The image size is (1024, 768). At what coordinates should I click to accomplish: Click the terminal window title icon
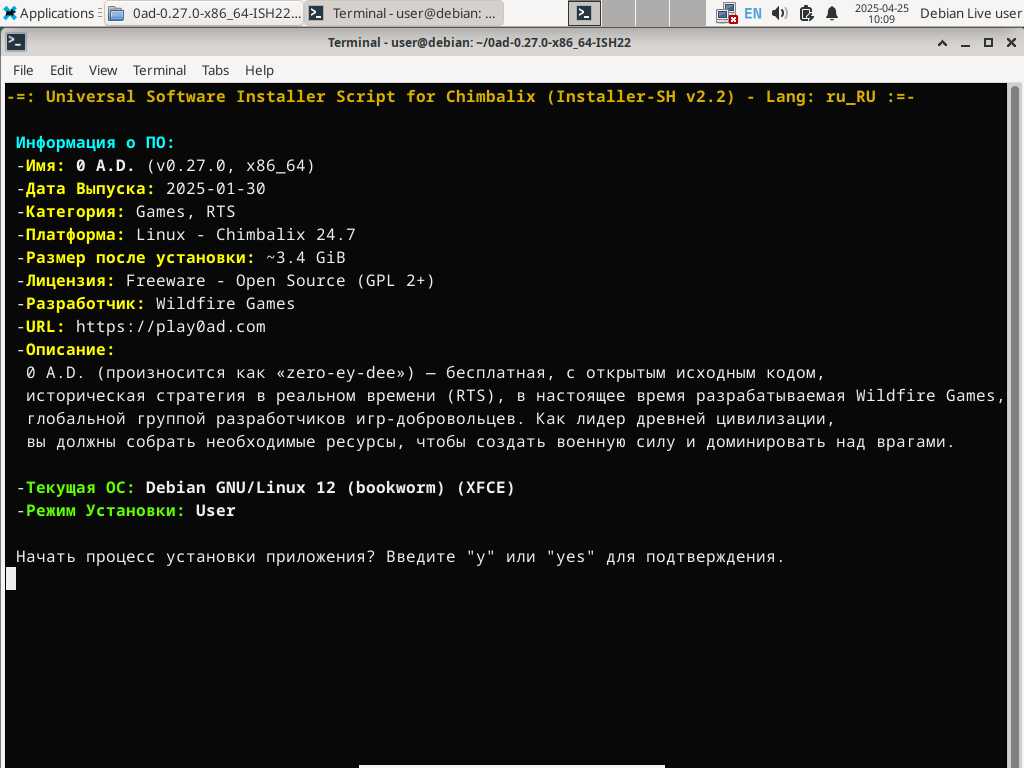(16, 42)
